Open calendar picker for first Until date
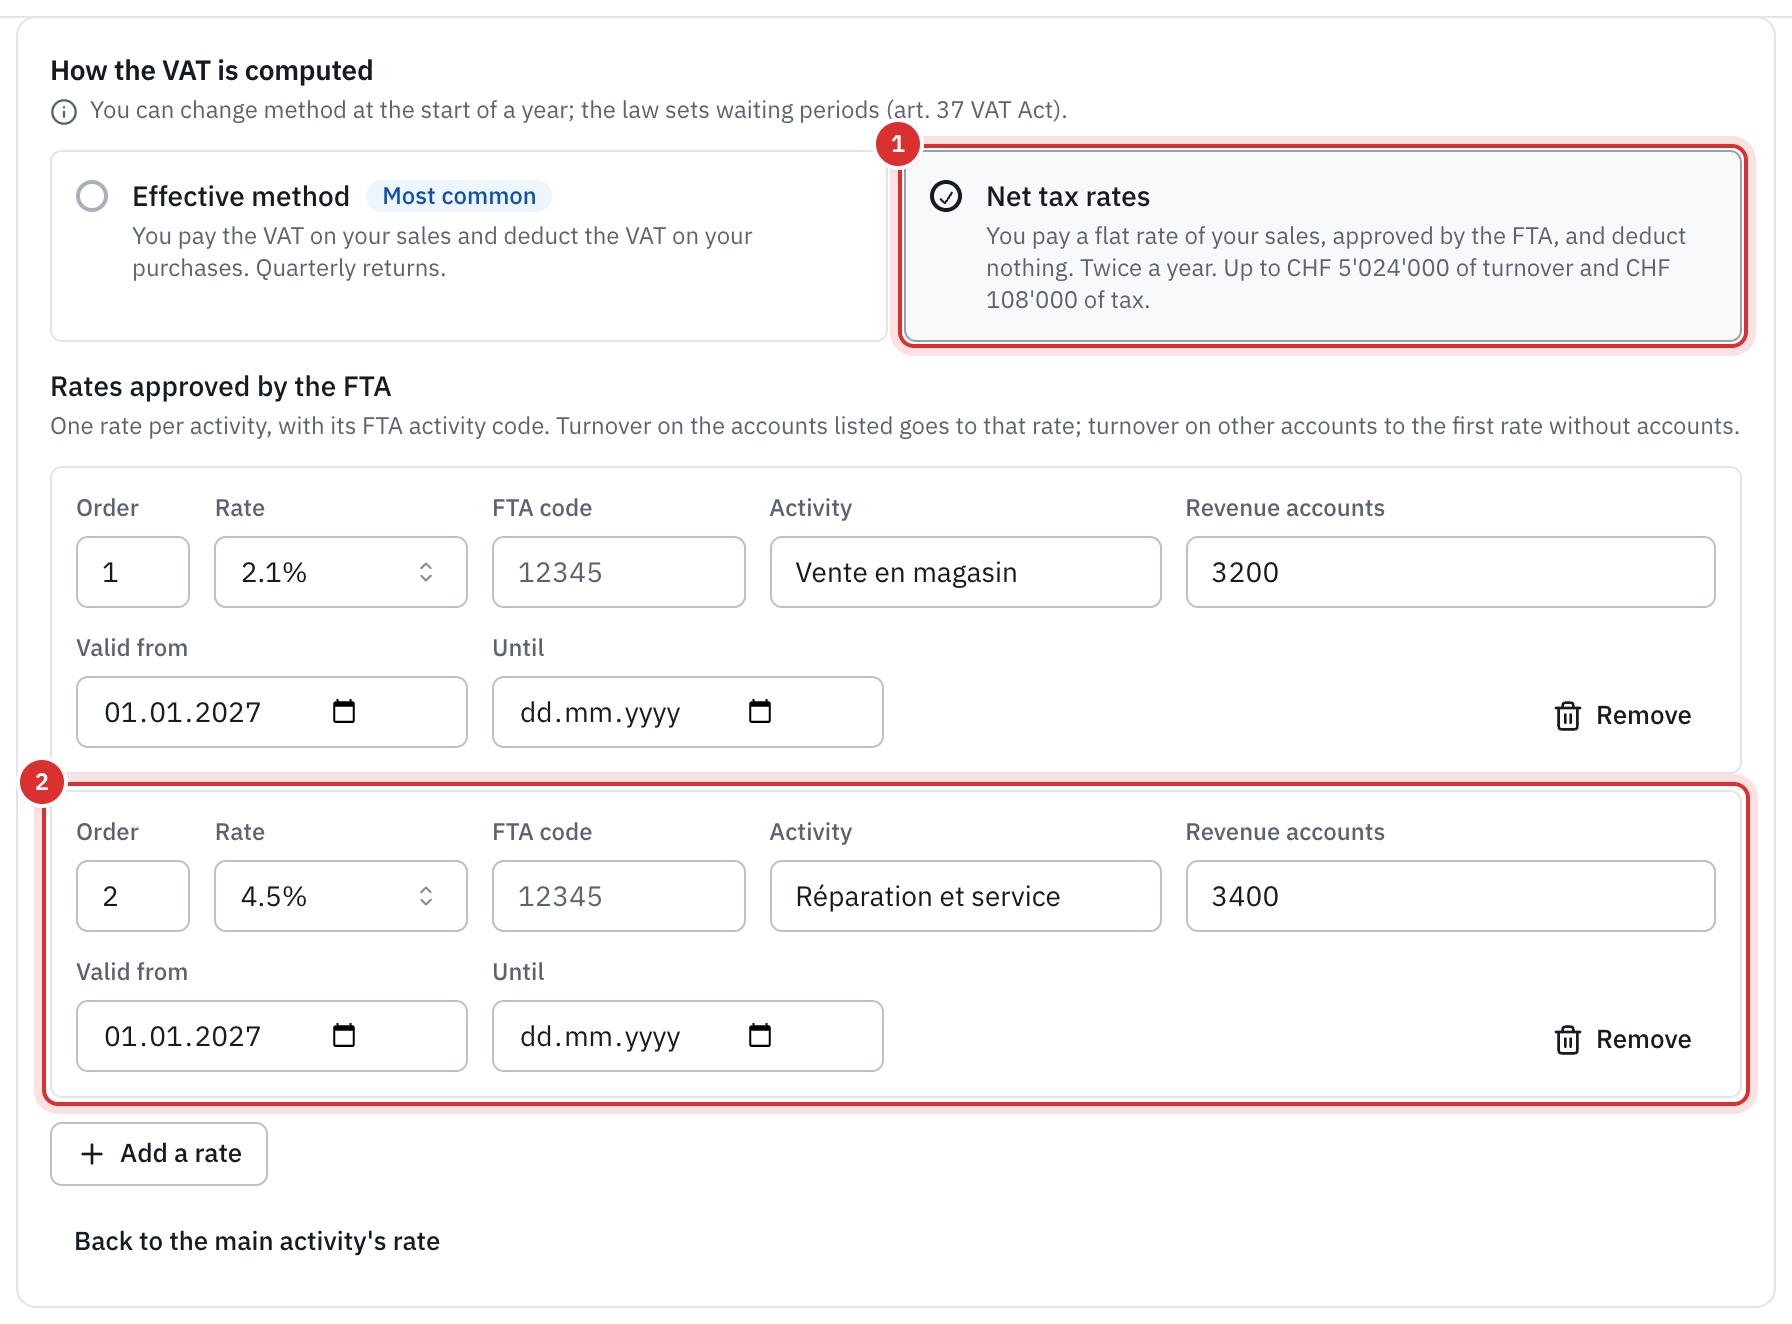 pyautogui.click(x=760, y=712)
